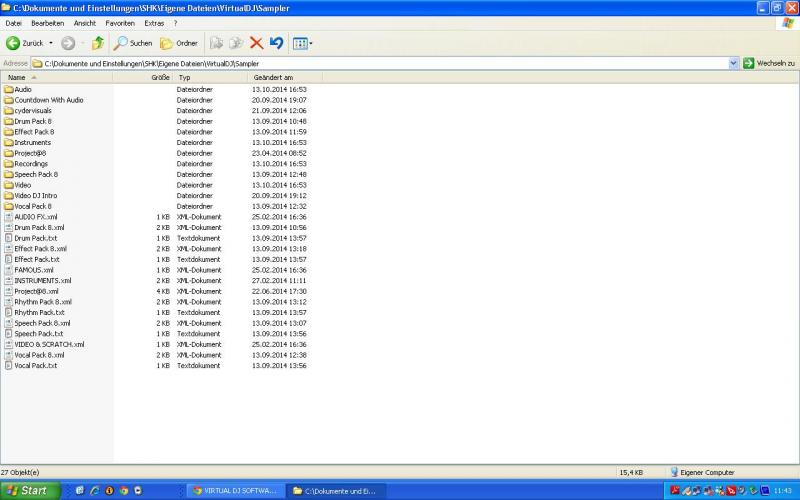Expand the address bar dropdown arrow
This screenshot has height=500, width=800.
pos(734,64)
